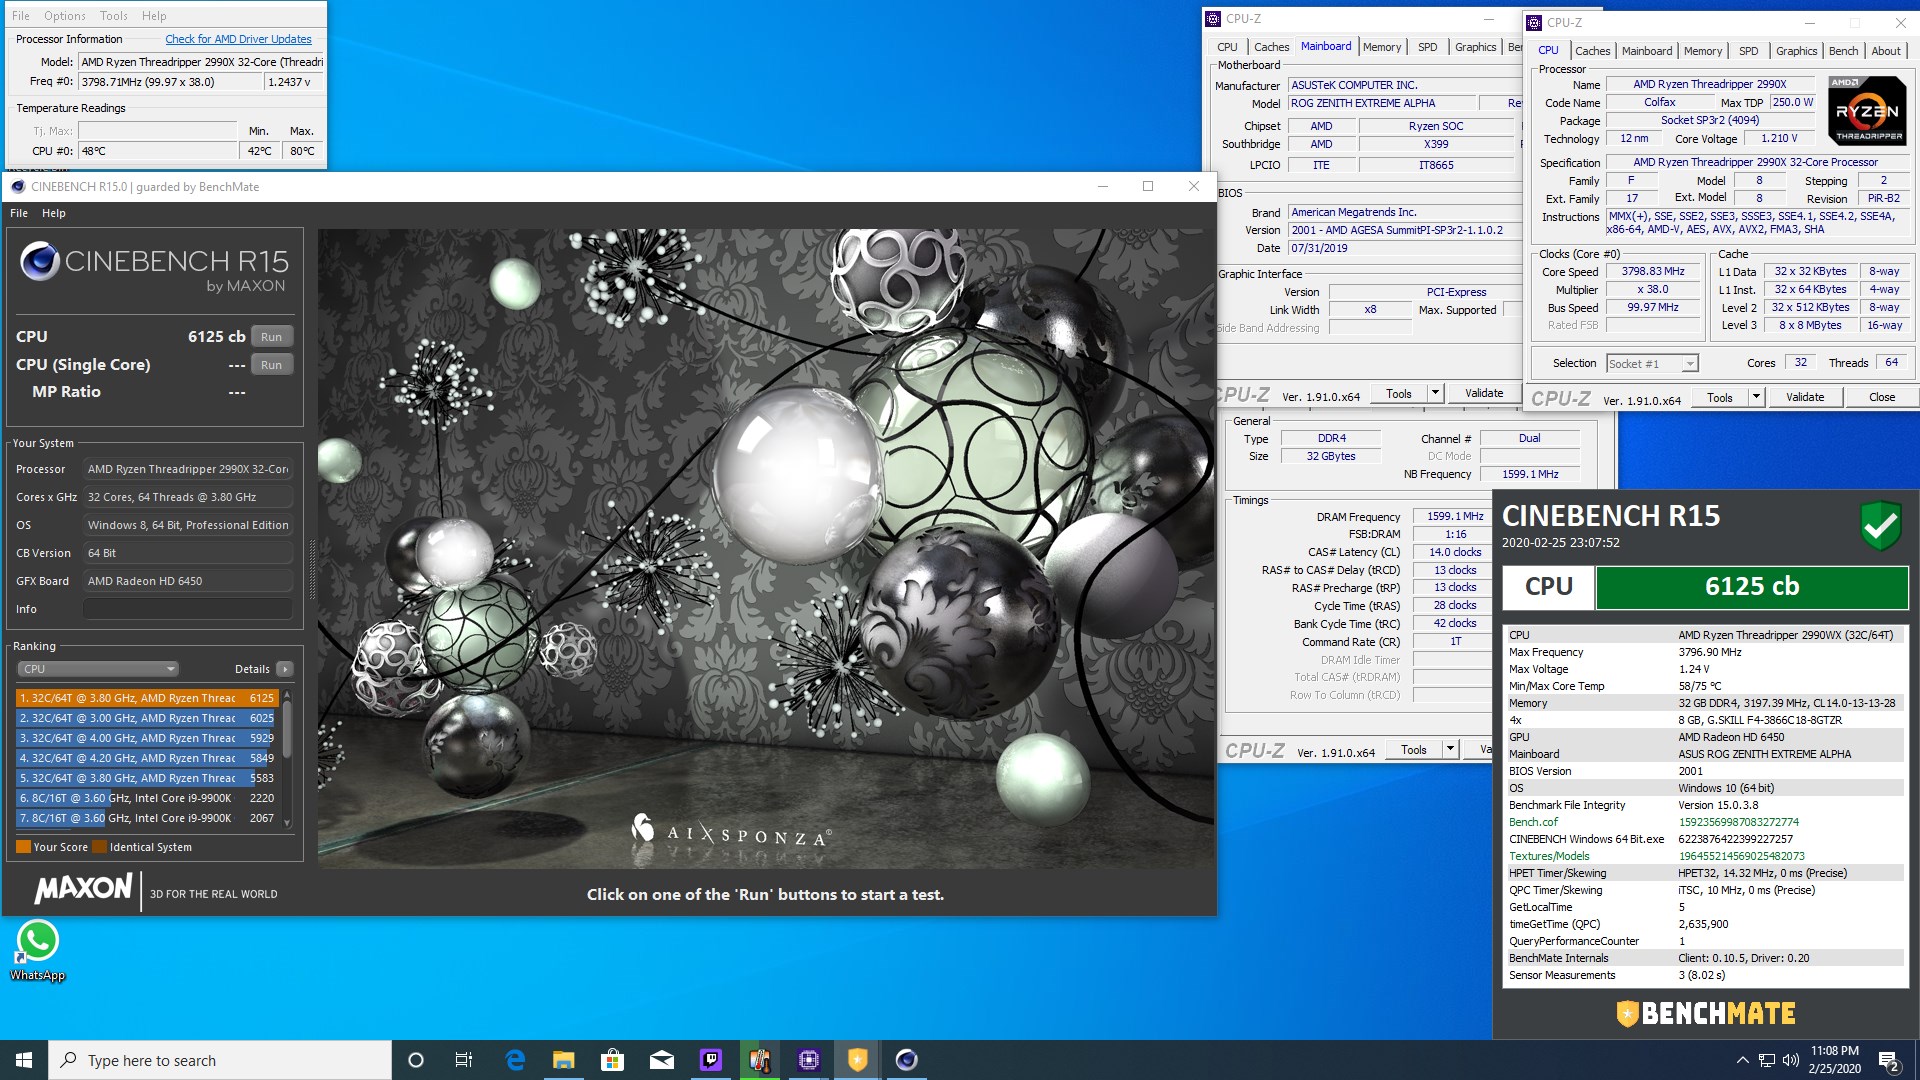
Task: Click the Info field in Your System
Action: (x=188, y=609)
